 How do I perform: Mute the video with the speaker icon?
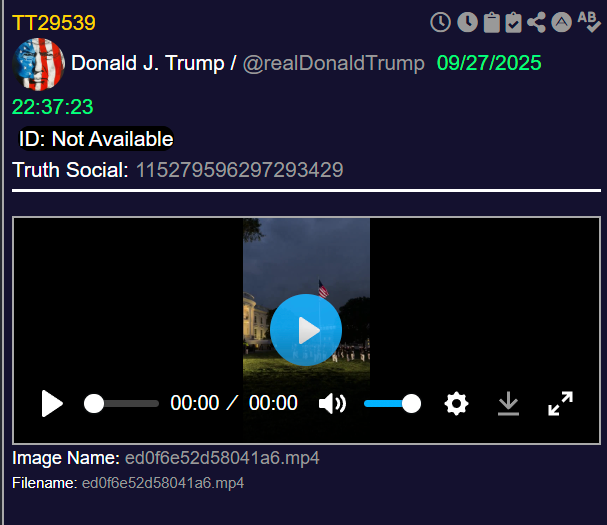pyautogui.click(x=332, y=404)
